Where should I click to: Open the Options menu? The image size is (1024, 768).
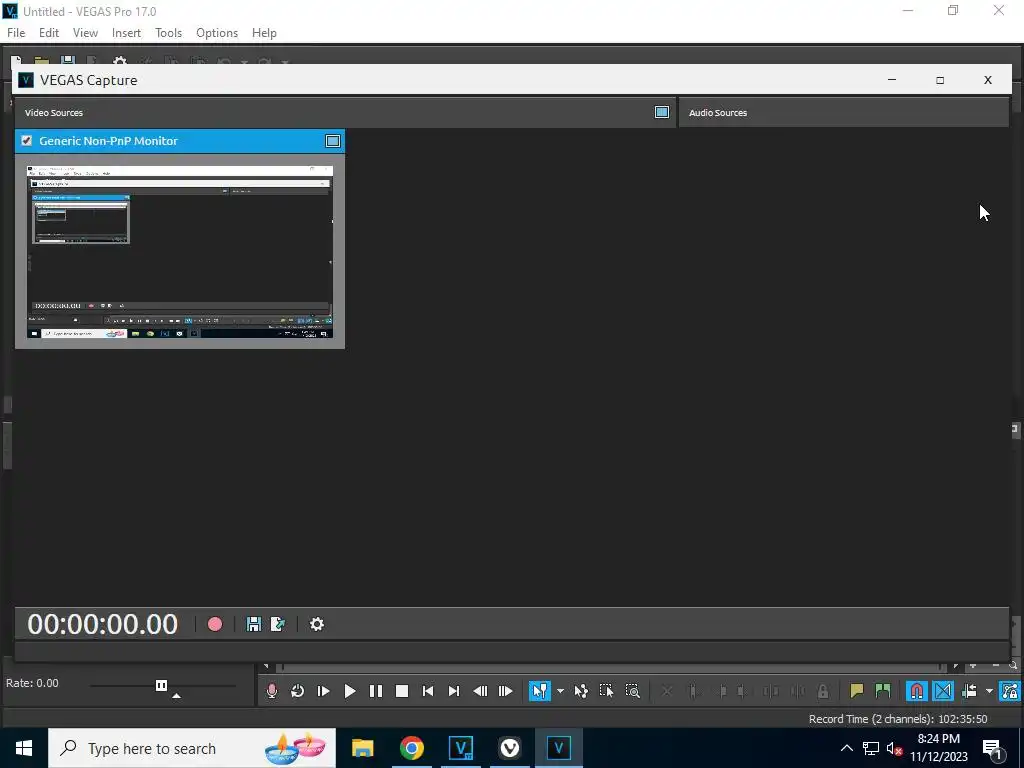(x=217, y=33)
